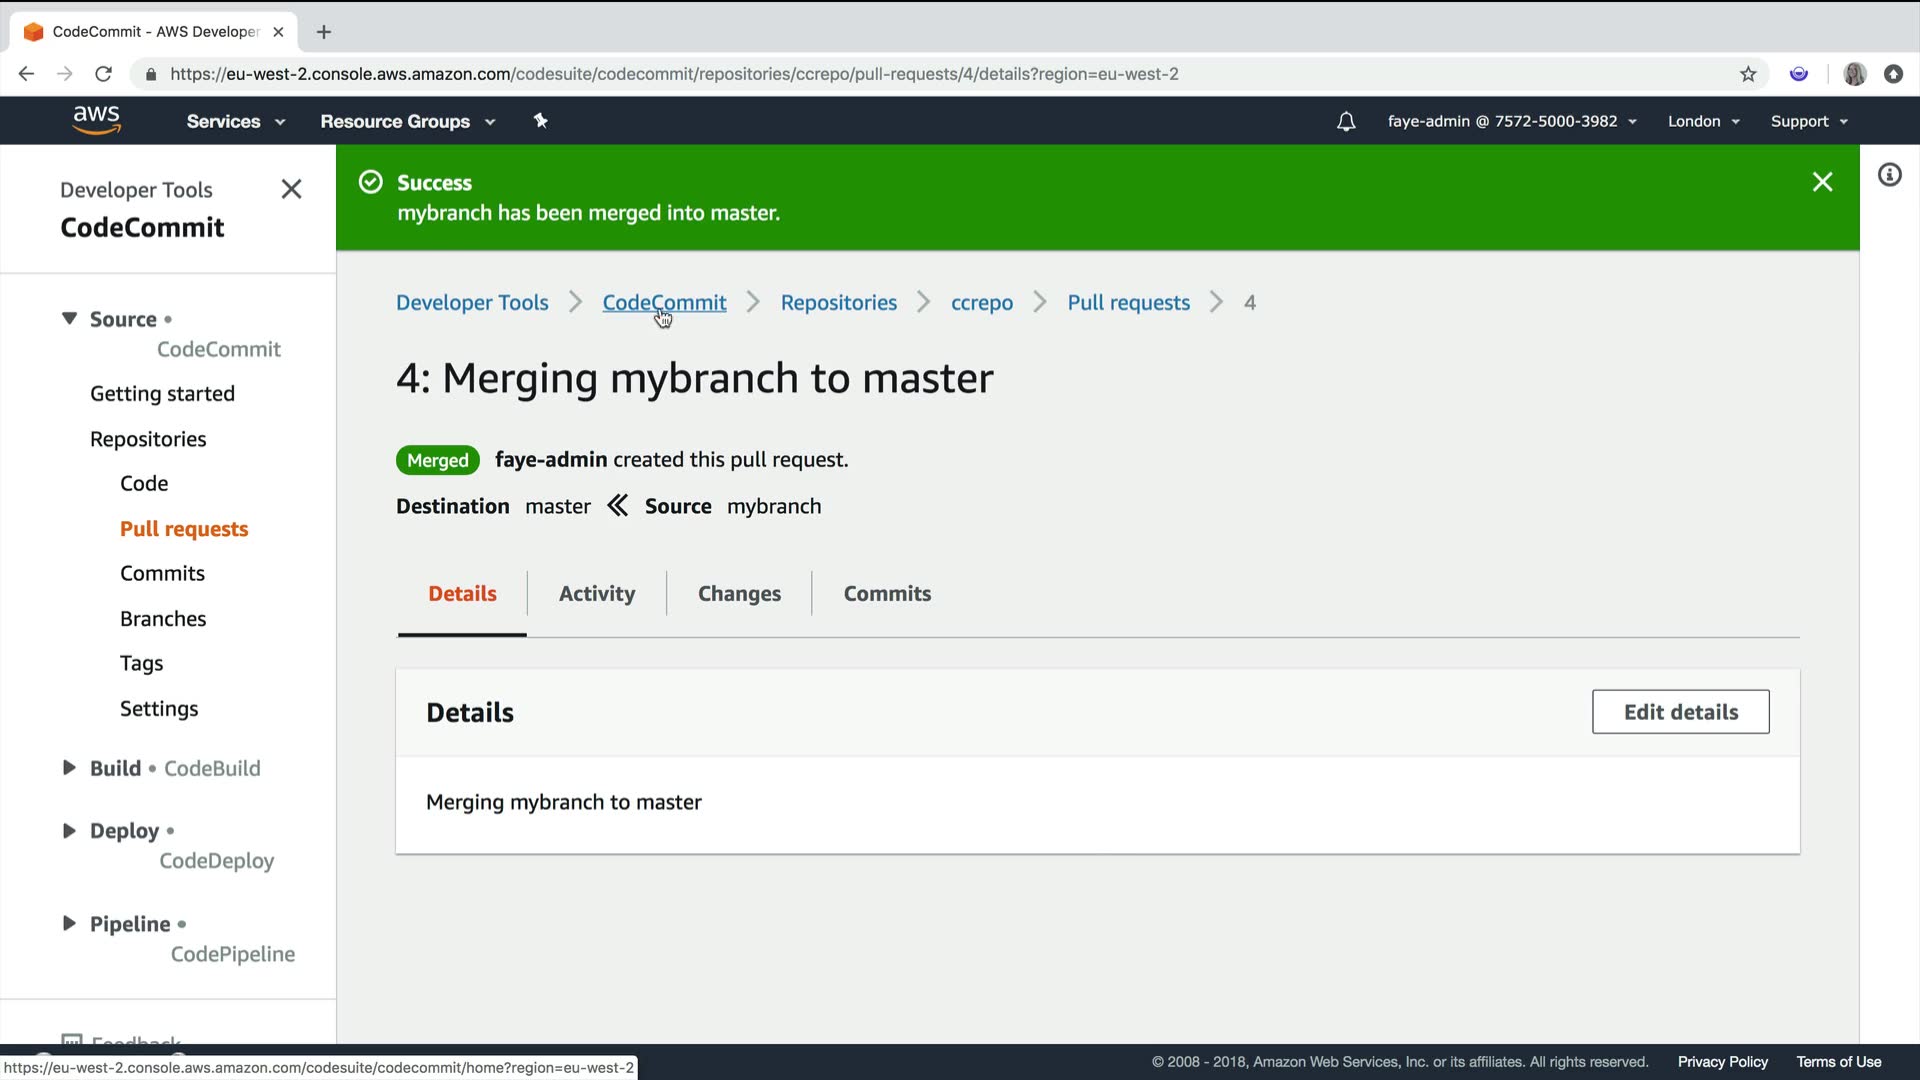Expand the Pipeline CodePipeline section
1920x1080 pixels.
tap(69, 924)
